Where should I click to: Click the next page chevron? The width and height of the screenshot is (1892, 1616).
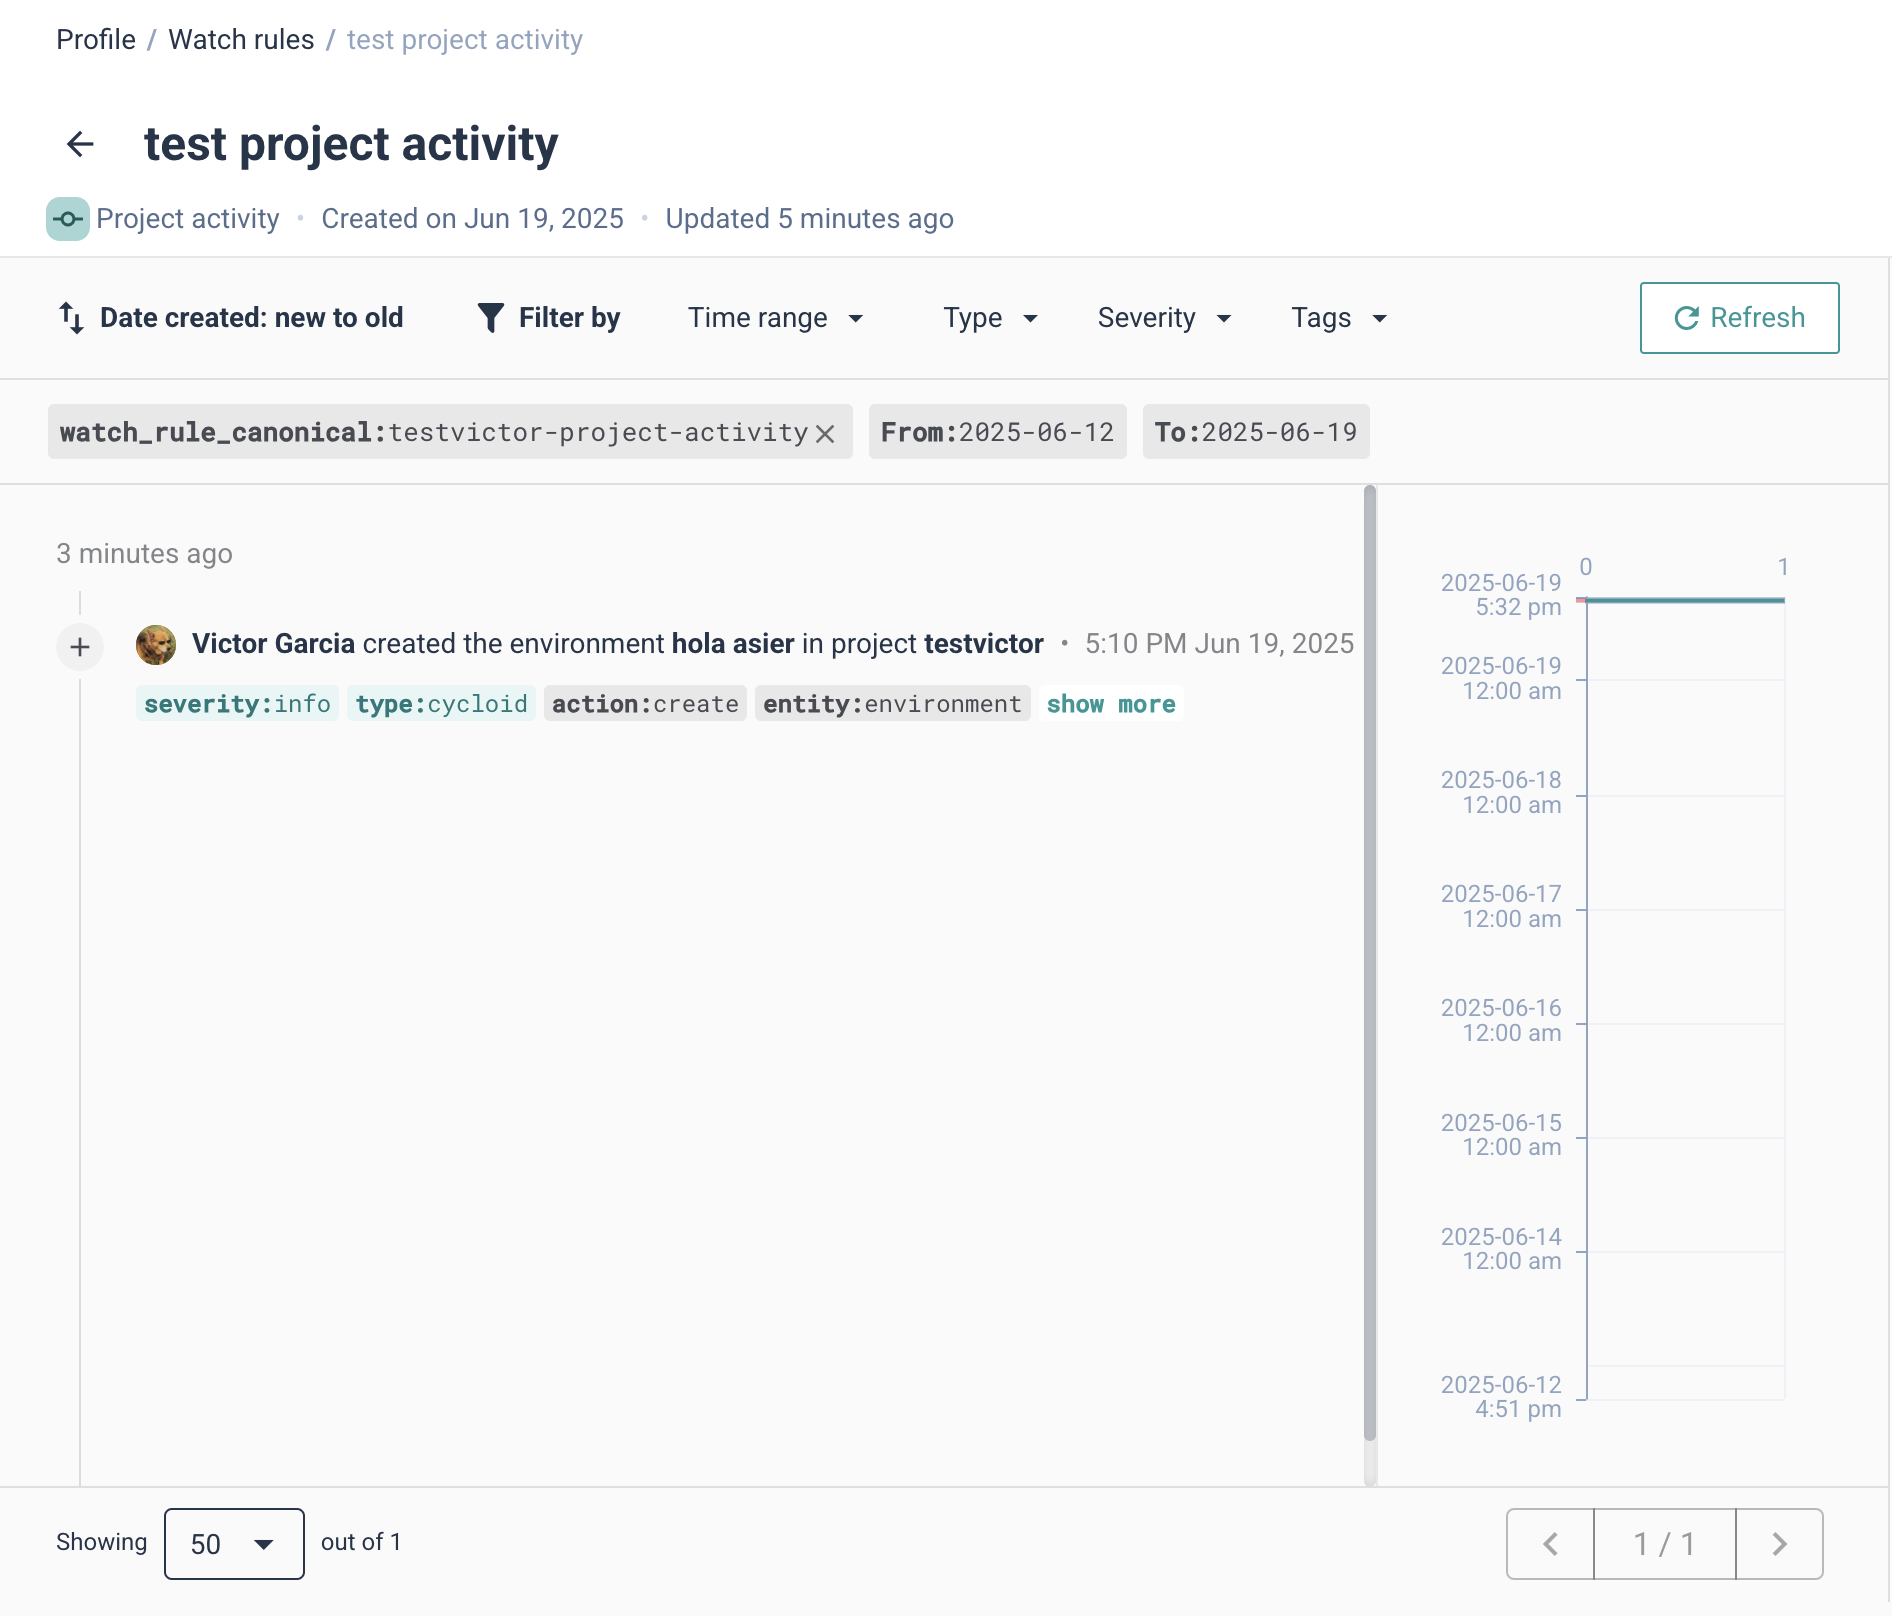[1779, 1543]
